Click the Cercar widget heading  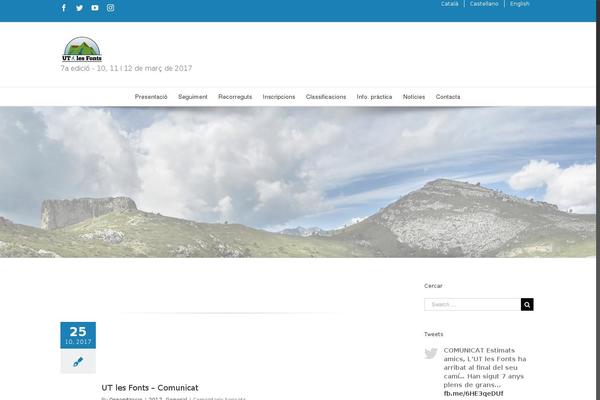pos(433,286)
